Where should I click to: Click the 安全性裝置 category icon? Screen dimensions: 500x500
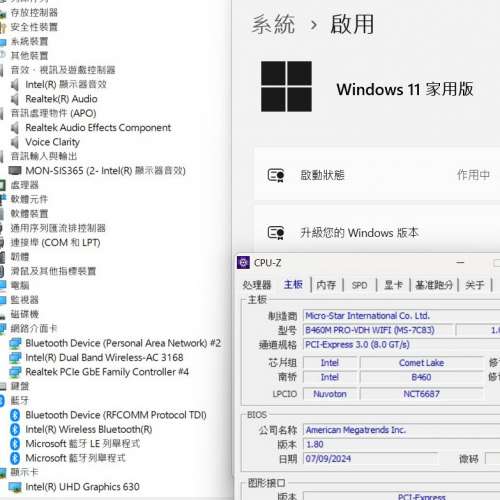coord(3,27)
